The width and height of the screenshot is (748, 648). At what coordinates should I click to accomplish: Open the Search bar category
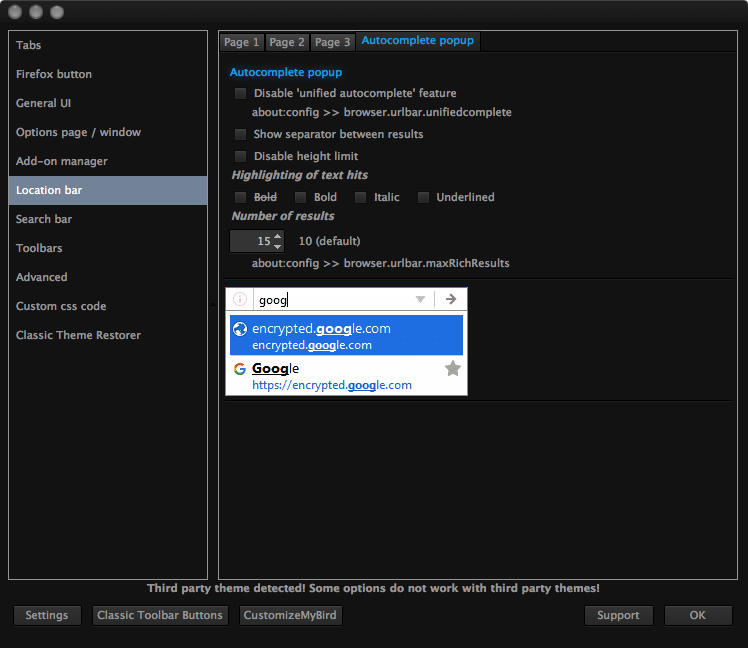click(108, 219)
